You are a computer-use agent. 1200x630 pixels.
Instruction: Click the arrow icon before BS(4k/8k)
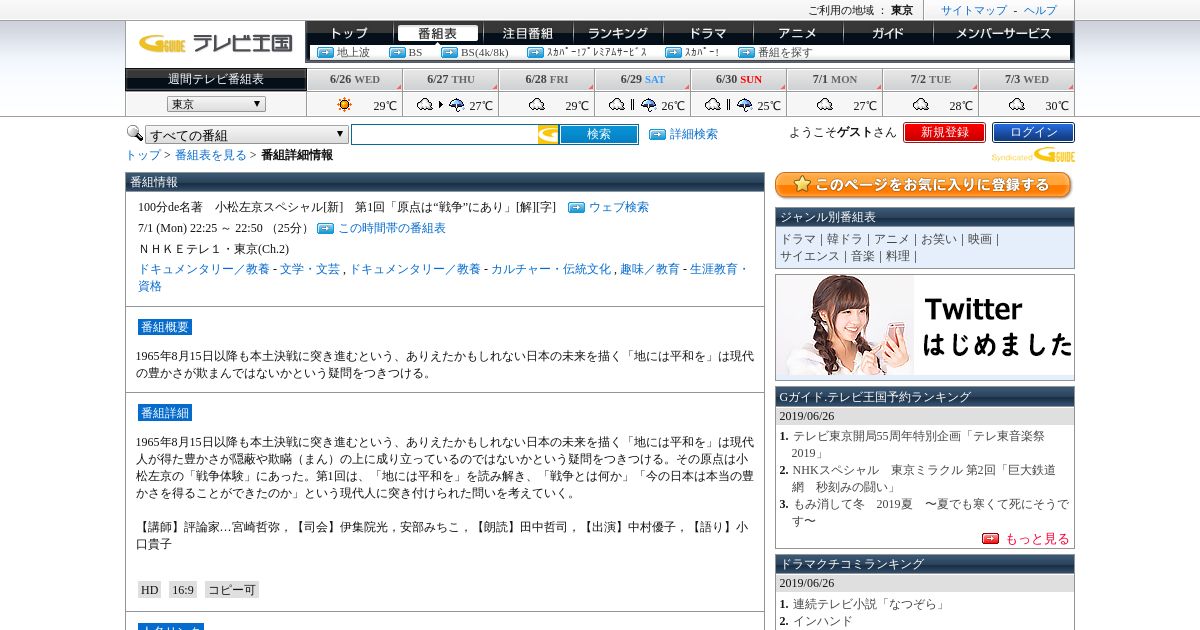click(449, 52)
